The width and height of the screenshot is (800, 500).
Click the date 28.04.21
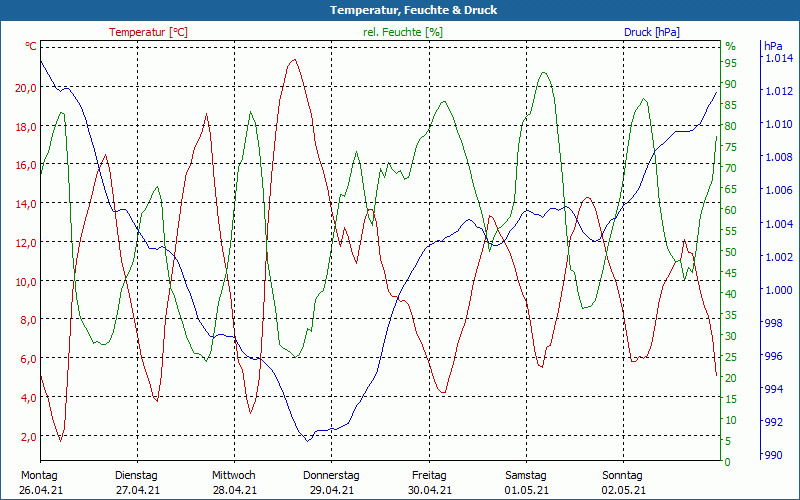click(x=235, y=490)
